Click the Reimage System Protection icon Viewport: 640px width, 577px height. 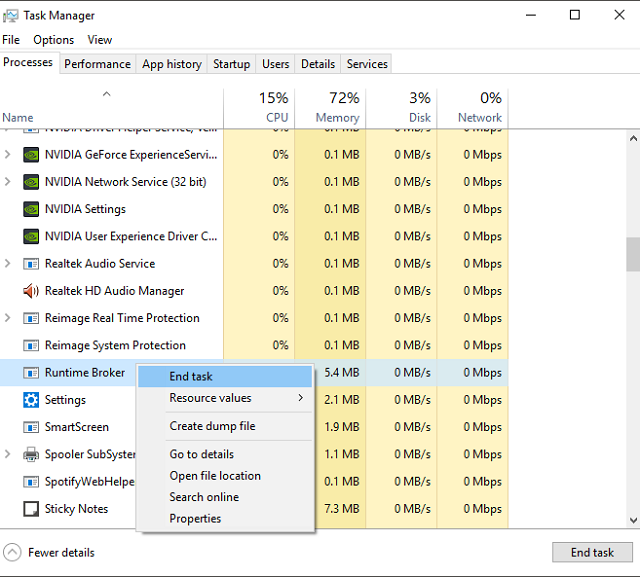(x=31, y=346)
